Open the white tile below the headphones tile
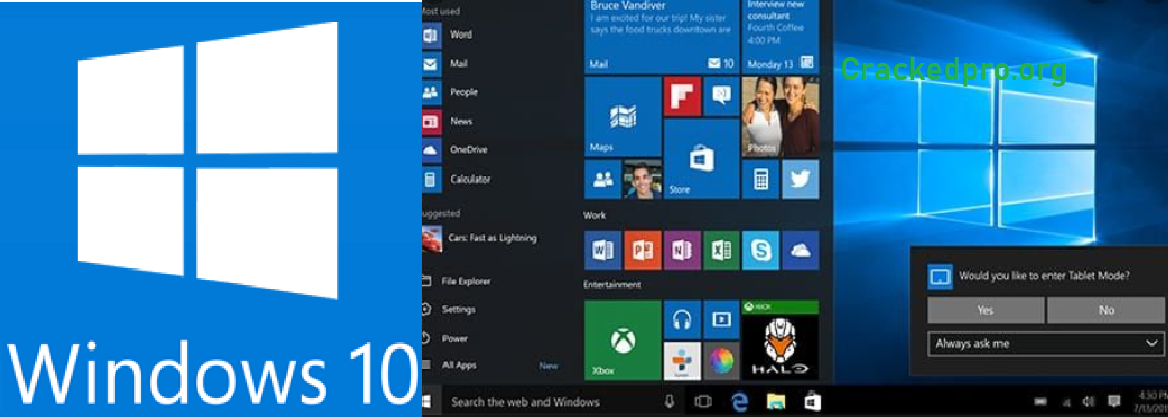The width and height of the screenshot is (1168, 417). 682,361
